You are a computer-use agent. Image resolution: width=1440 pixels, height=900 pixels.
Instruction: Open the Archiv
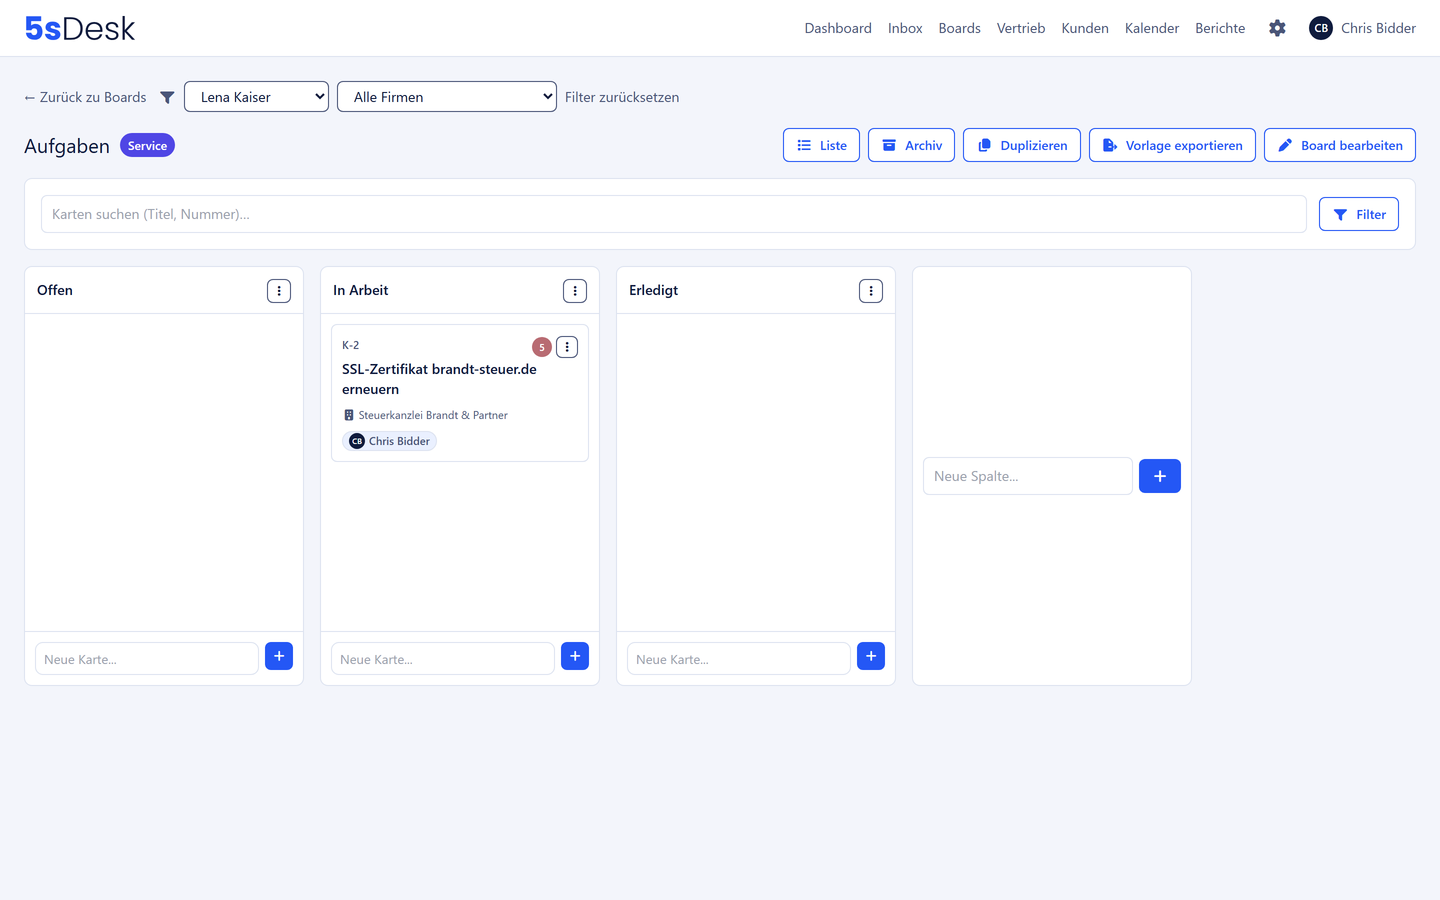[x=911, y=145]
